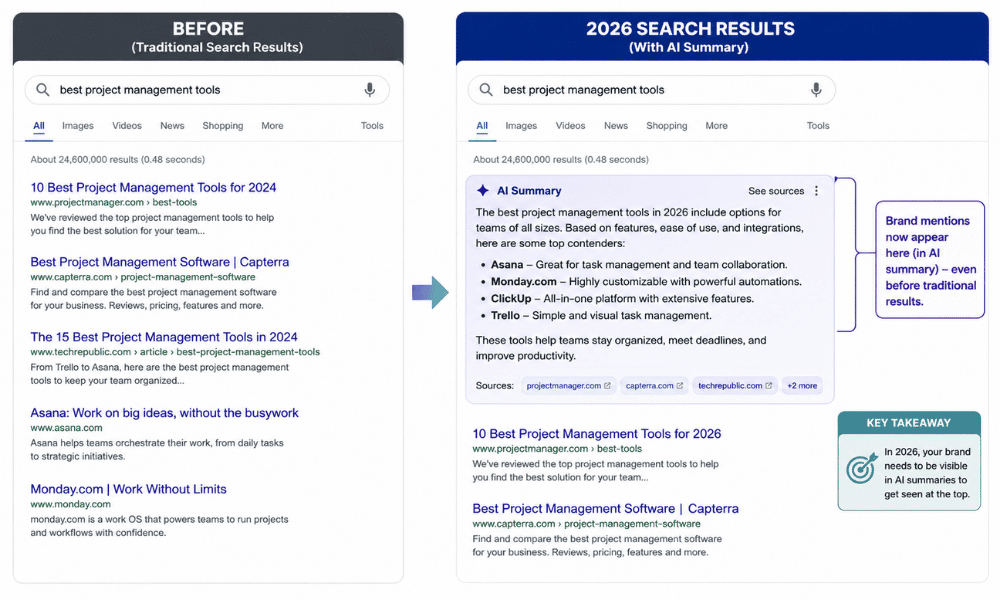Image resolution: width=1000 pixels, height=600 pixels.
Task: Click techrepublic.com source chip
Action: 735,386
